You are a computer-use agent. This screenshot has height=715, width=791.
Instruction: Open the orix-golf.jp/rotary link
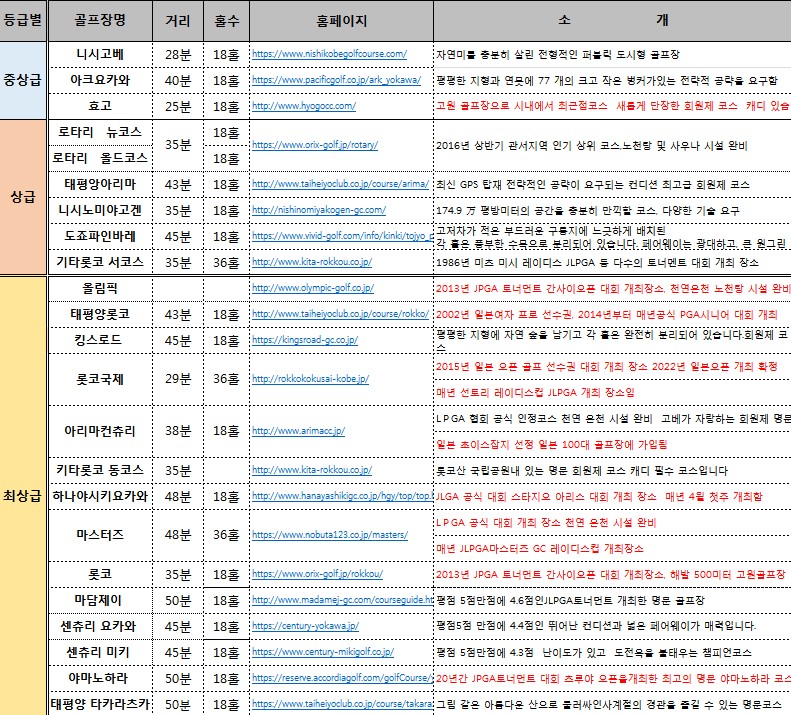[315, 145]
